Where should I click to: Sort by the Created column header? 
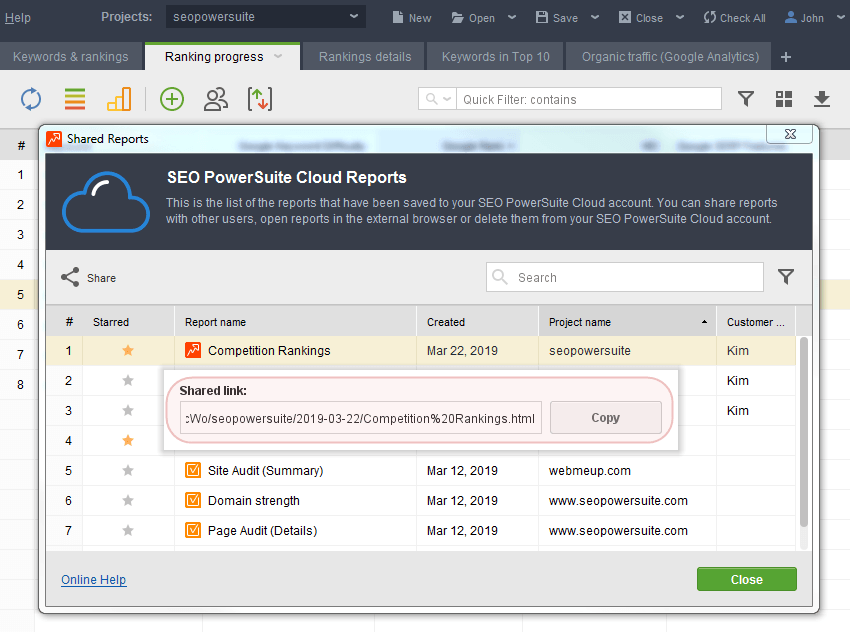[x=478, y=322]
